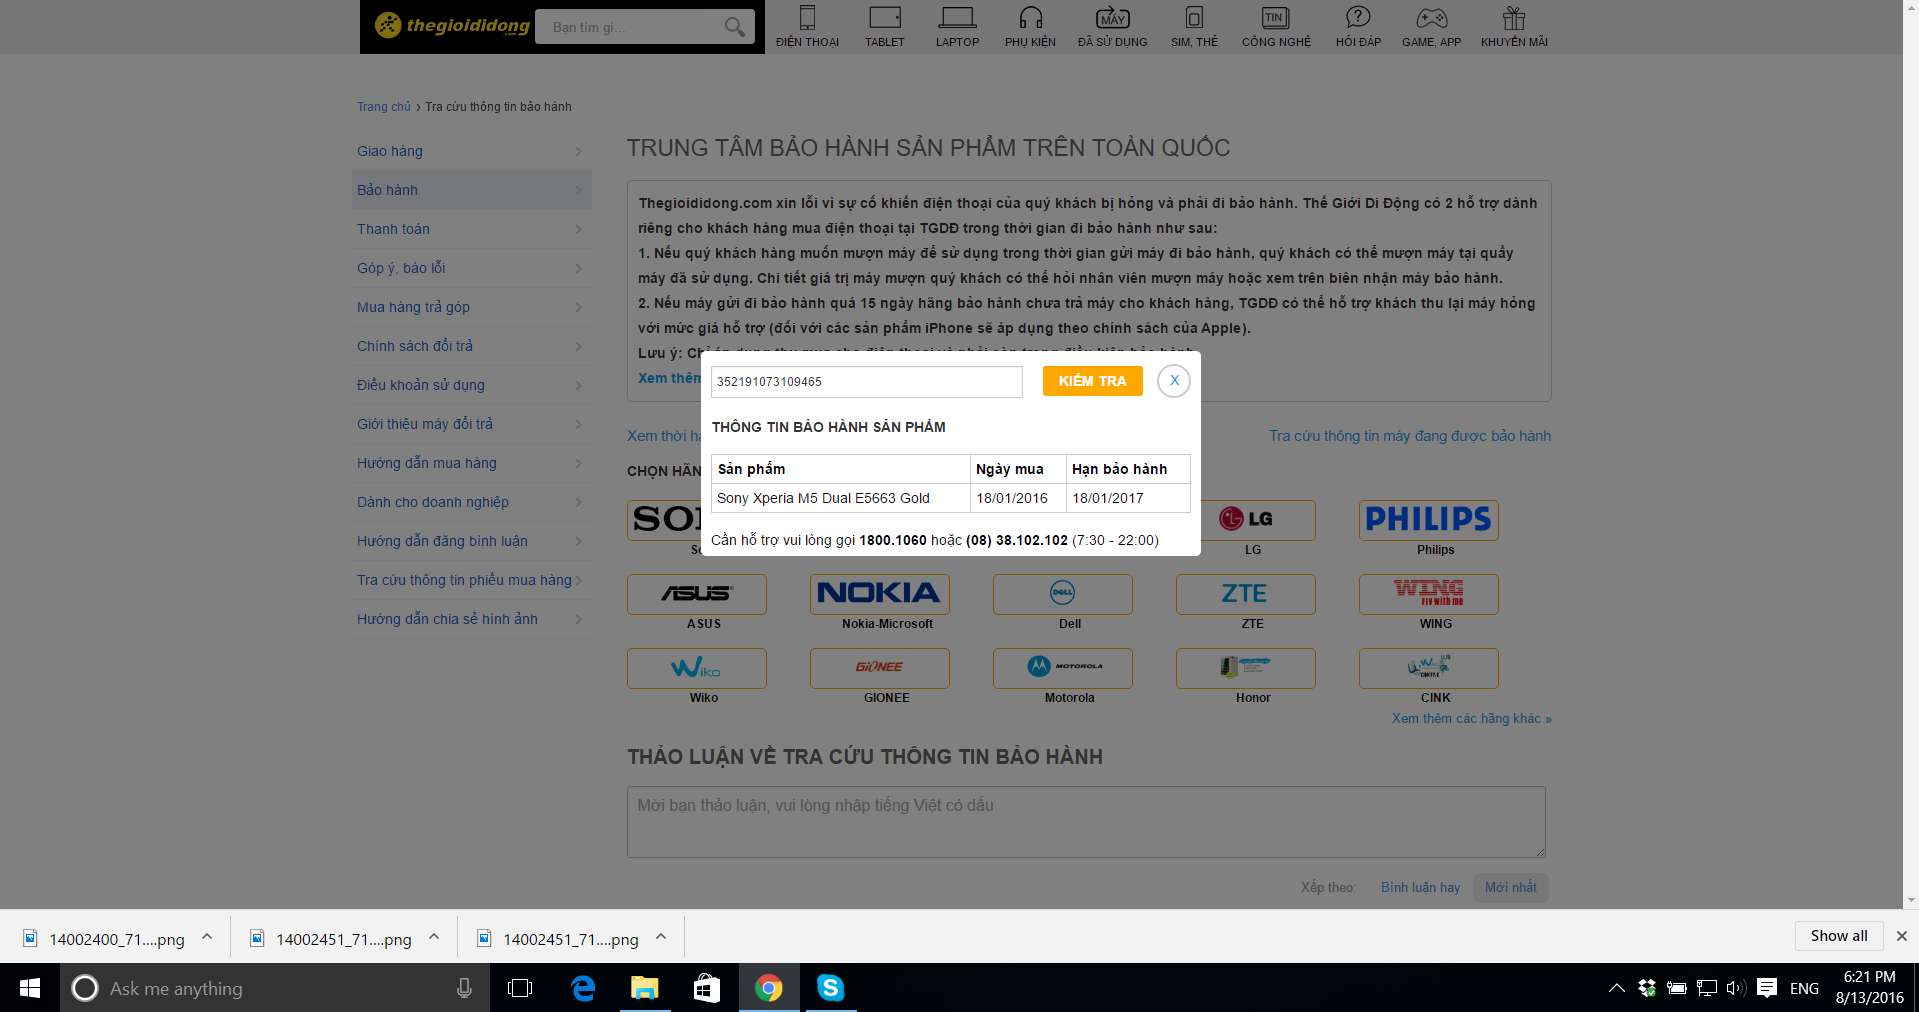Select the GIONEE brand logo
The image size is (1919, 1012).
click(880, 668)
